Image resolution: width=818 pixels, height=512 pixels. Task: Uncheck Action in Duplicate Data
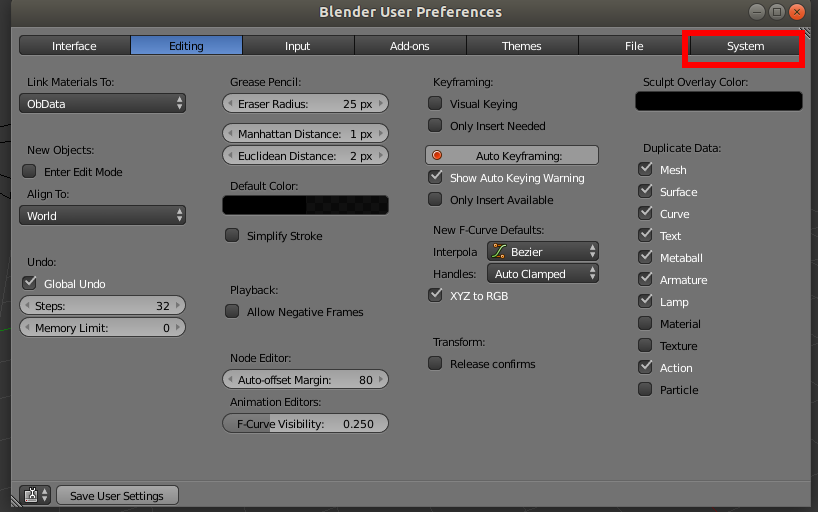pos(645,367)
